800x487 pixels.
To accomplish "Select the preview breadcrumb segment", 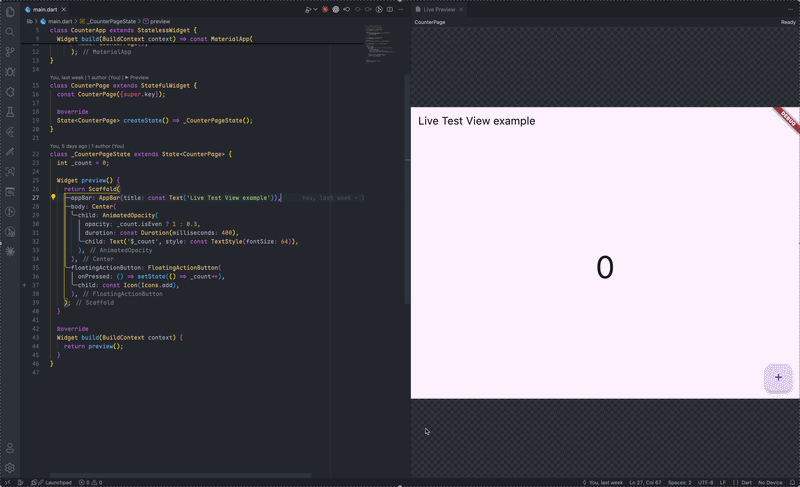I will pos(157,21).
